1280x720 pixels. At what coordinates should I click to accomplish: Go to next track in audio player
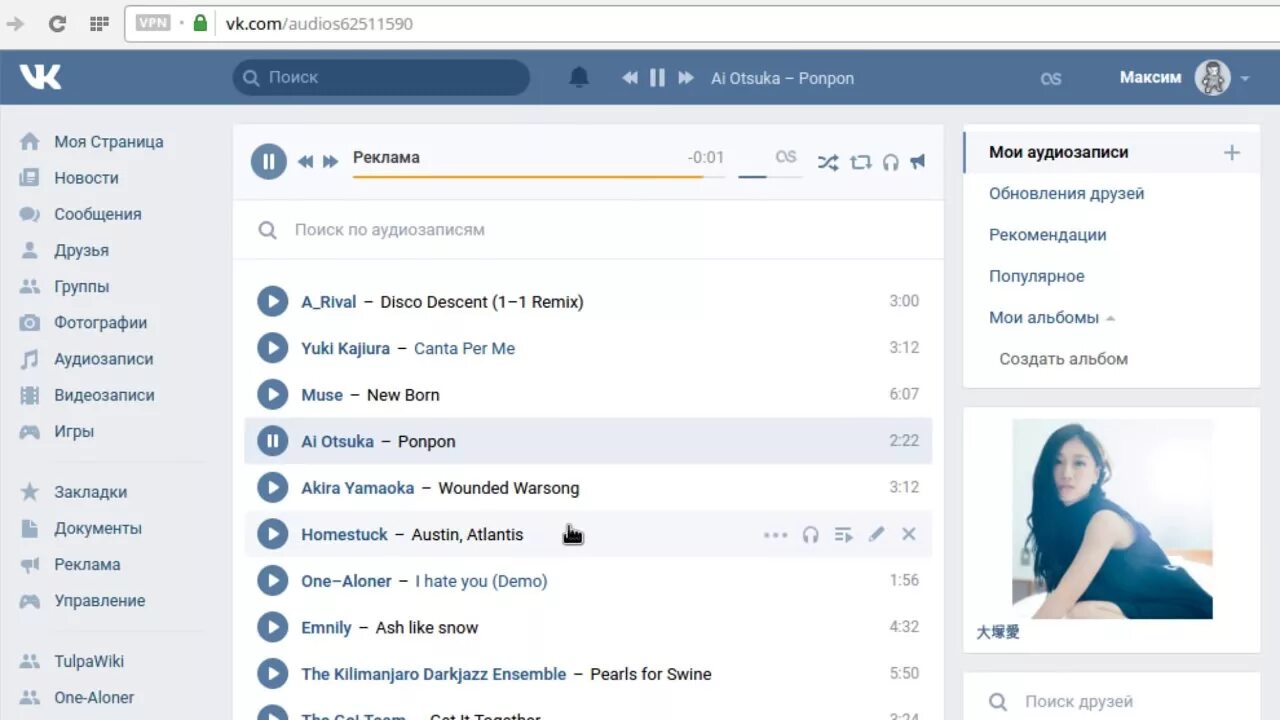(x=331, y=161)
